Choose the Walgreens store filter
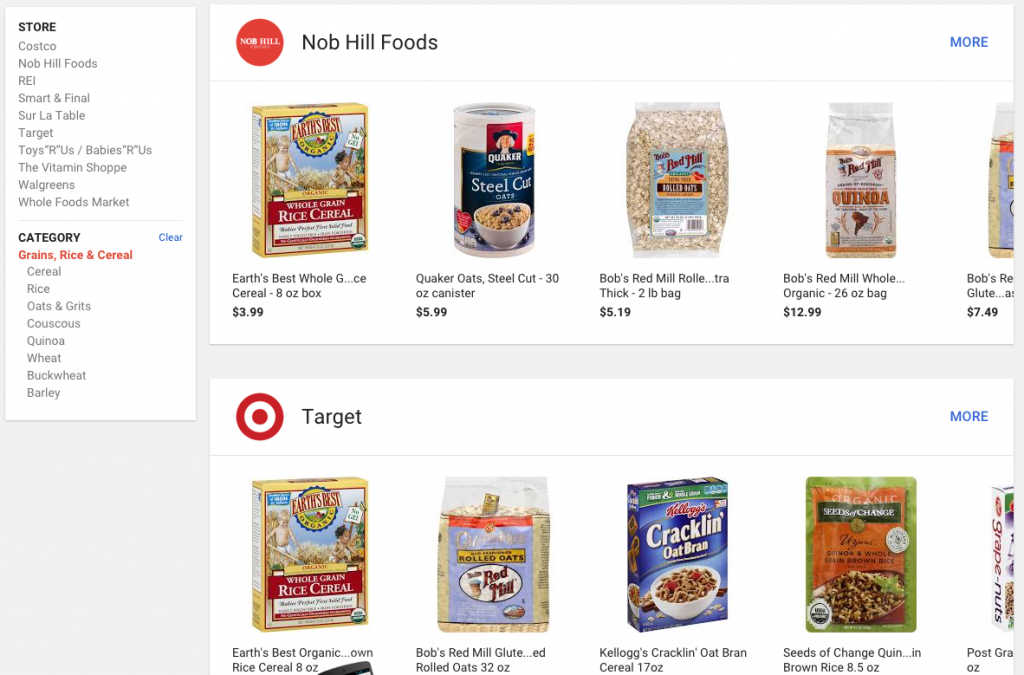Viewport: 1024px width, 675px height. (x=46, y=185)
